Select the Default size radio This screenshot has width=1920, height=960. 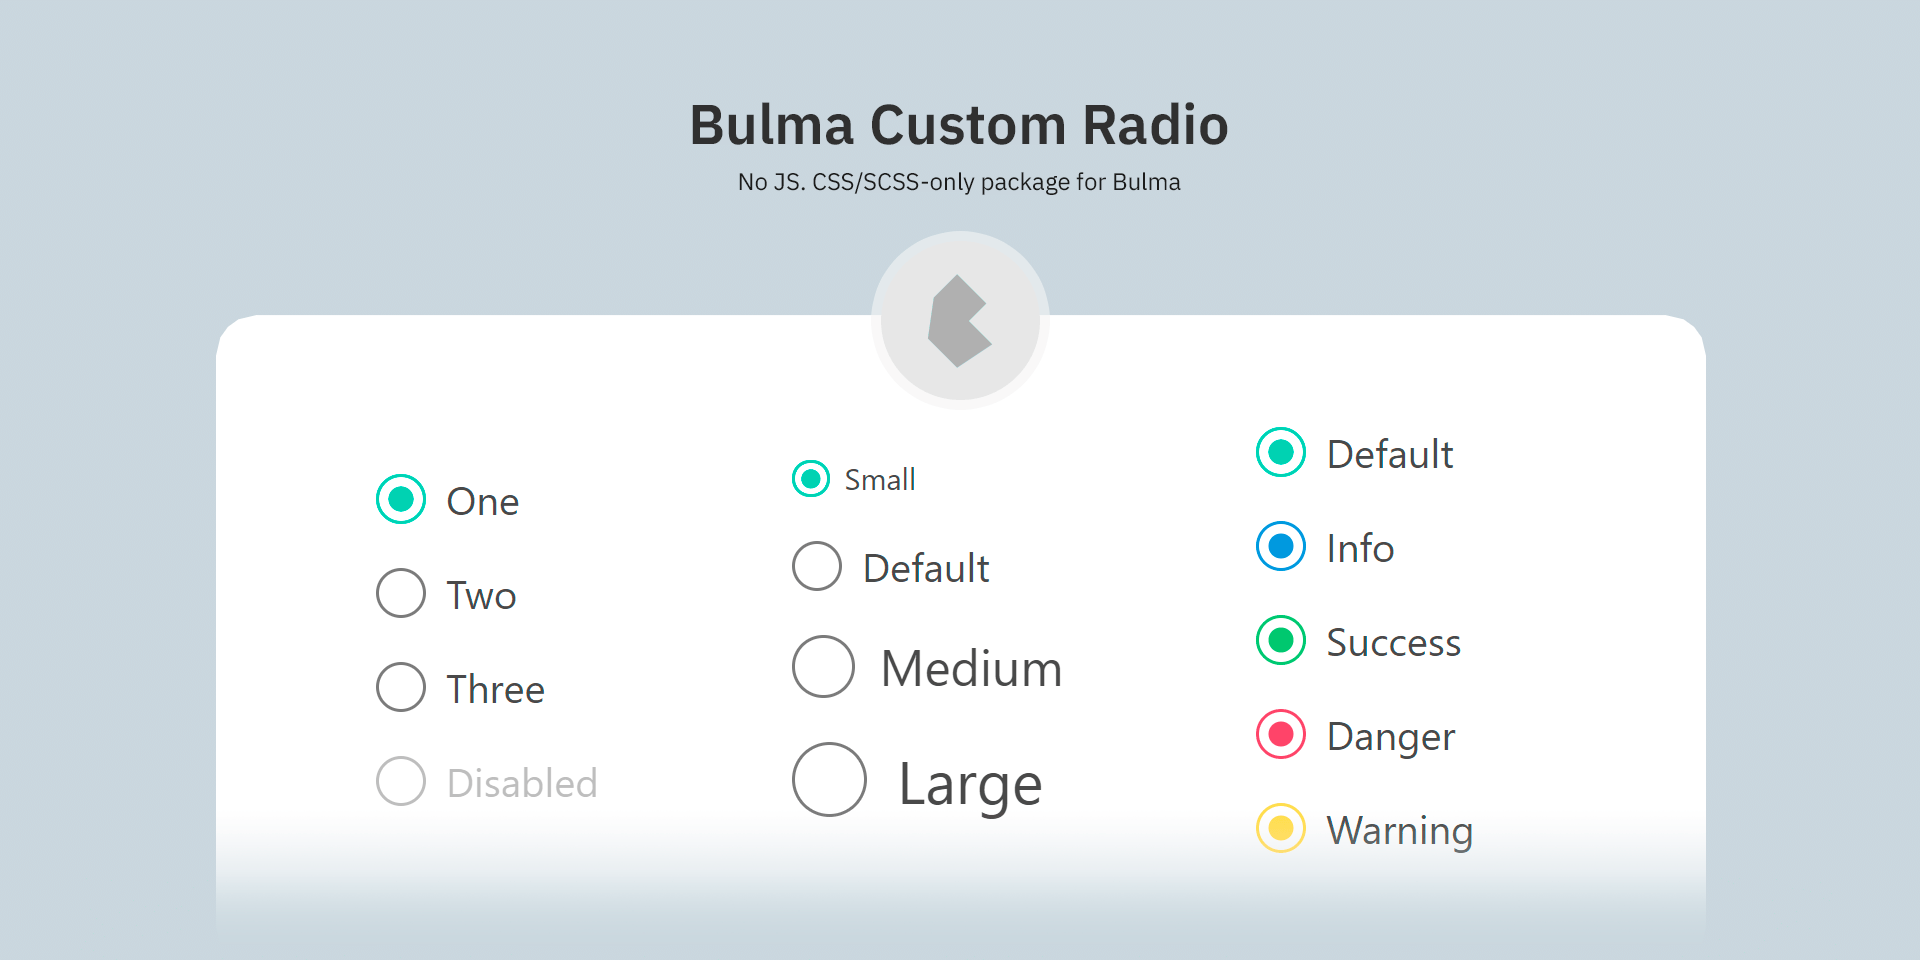click(x=816, y=566)
